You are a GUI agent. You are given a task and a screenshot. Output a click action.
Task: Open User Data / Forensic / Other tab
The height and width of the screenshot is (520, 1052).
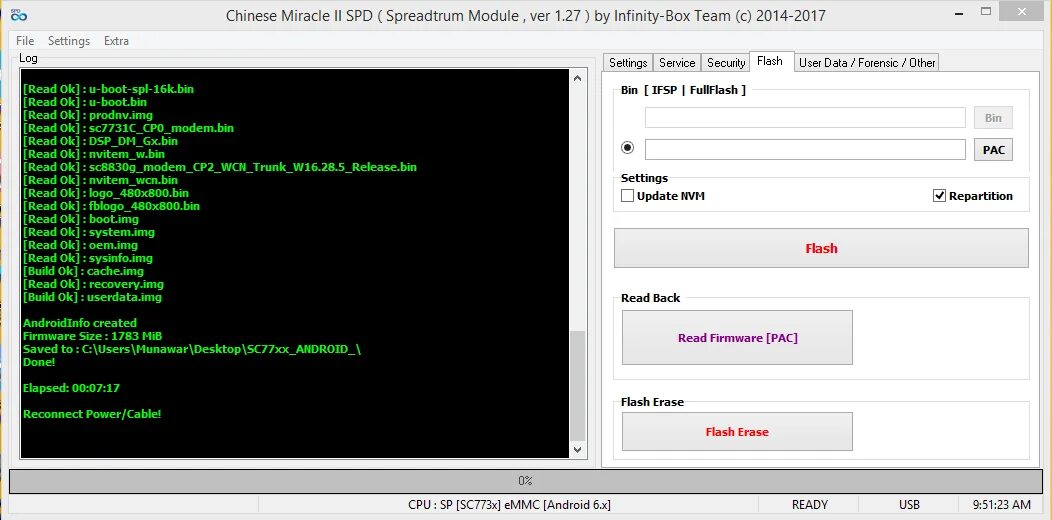click(x=867, y=62)
